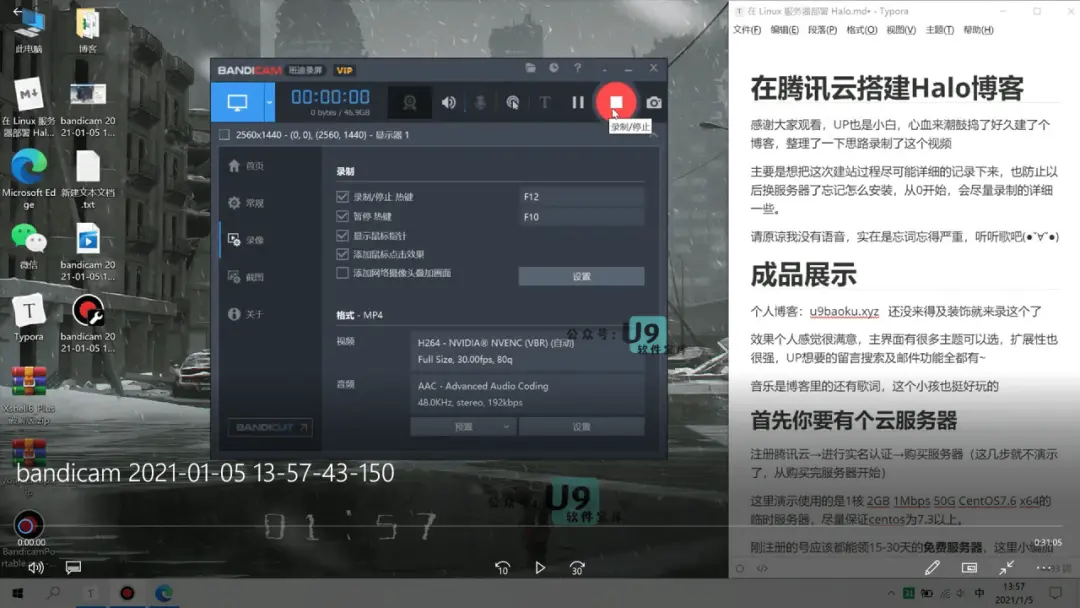
Task: Toggle the mouse click effect icon in Bandicam
Action: point(512,103)
